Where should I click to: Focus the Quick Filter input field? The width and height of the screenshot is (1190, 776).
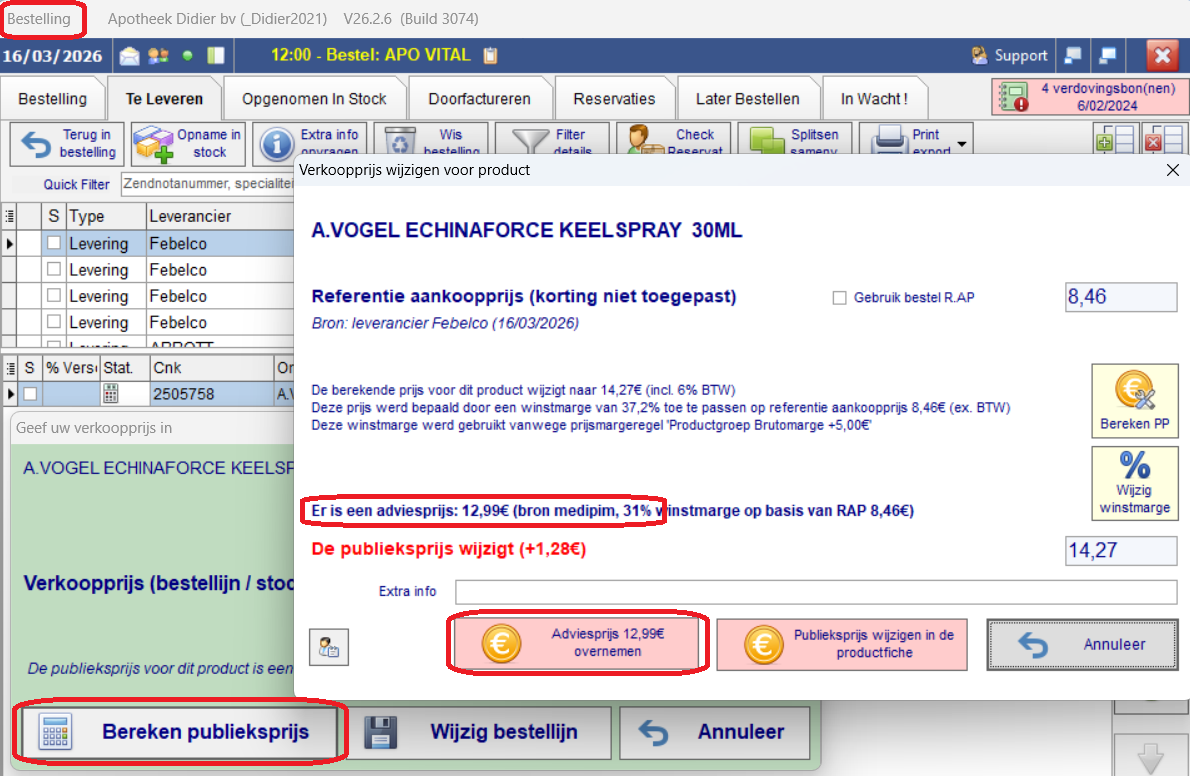[x=207, y=184]
